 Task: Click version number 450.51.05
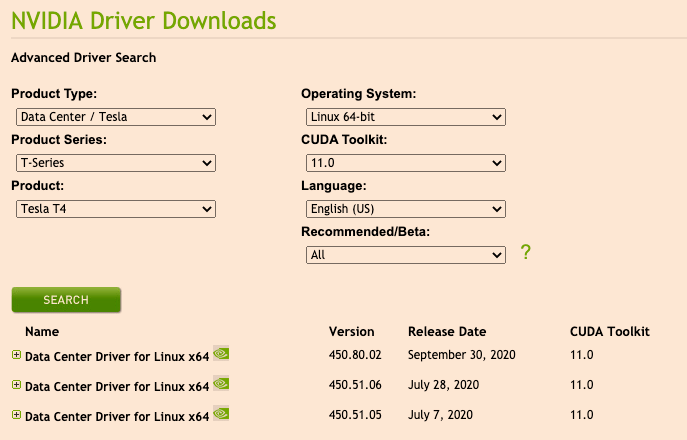[355, 415]
